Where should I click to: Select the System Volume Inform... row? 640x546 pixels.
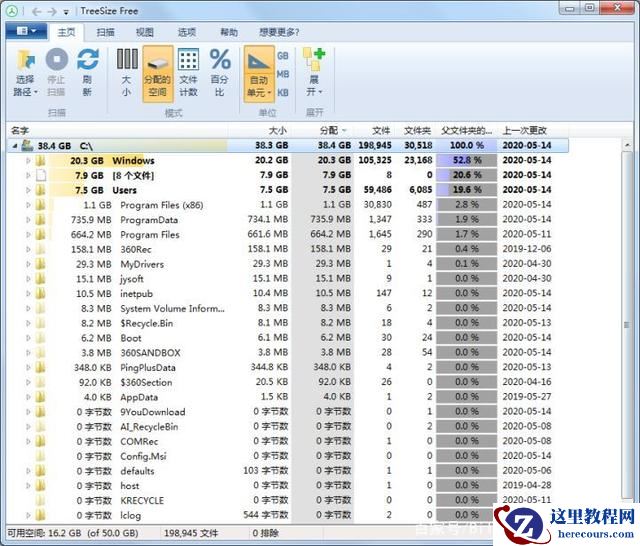coord(287,308)
